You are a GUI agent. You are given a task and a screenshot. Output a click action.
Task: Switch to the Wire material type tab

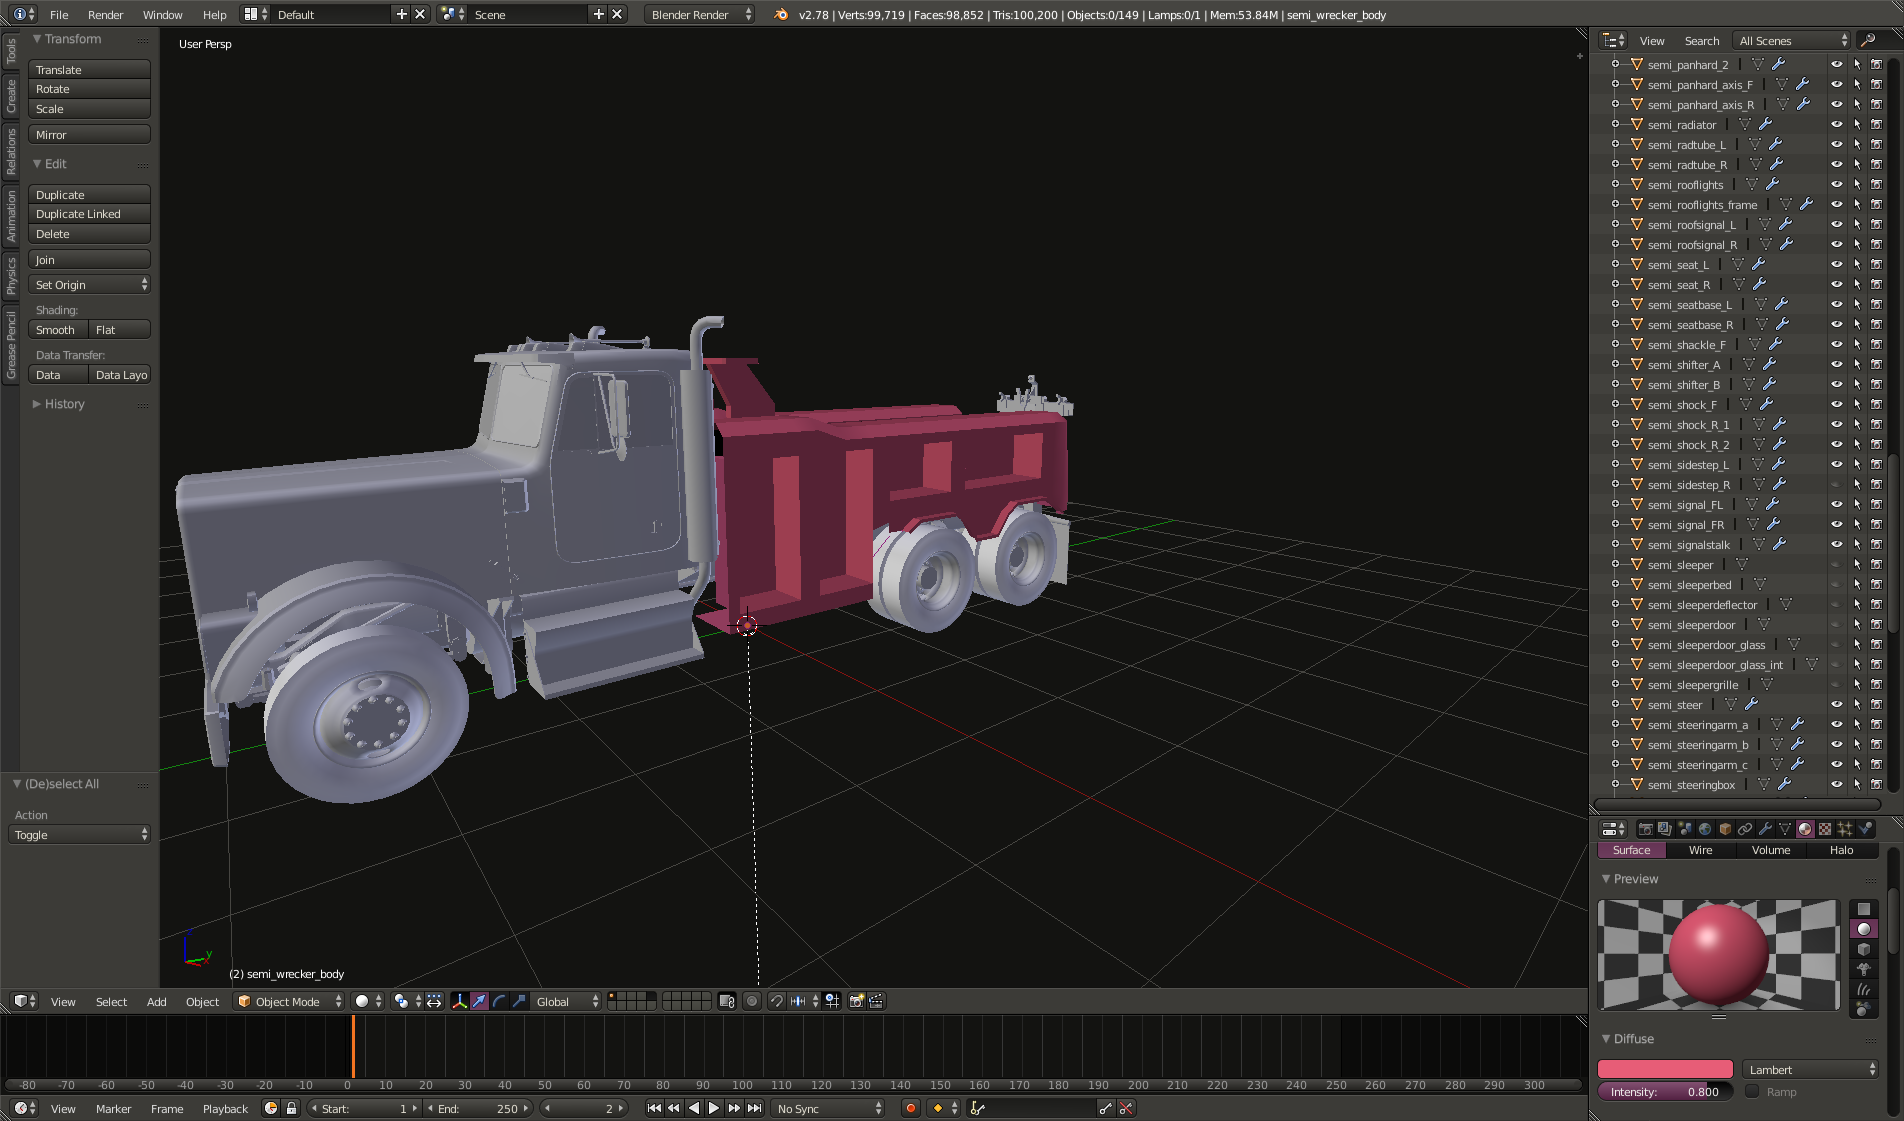pos(1700,850)
